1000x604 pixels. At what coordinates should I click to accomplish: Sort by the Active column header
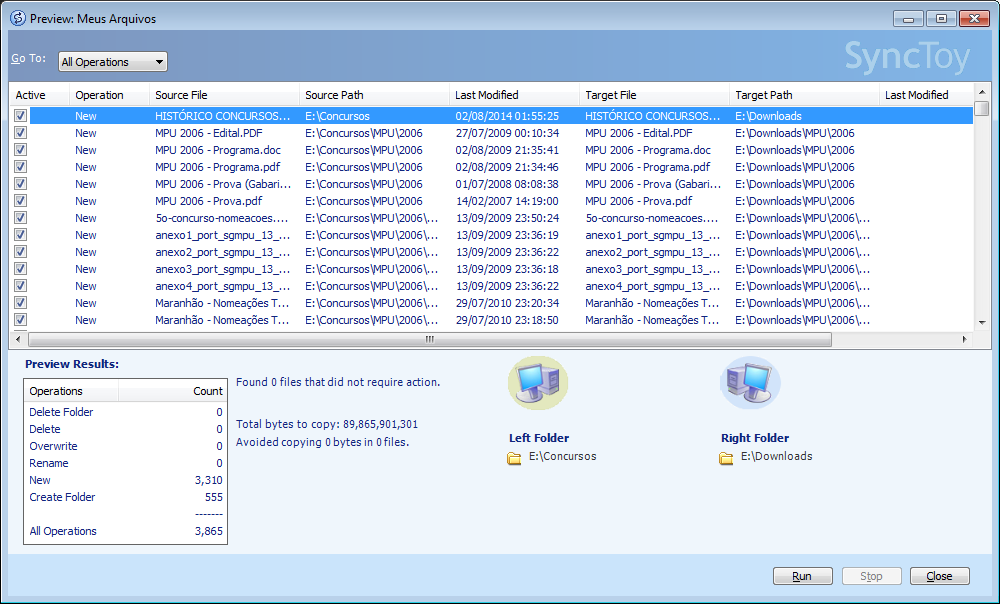(x=40, y=95)
